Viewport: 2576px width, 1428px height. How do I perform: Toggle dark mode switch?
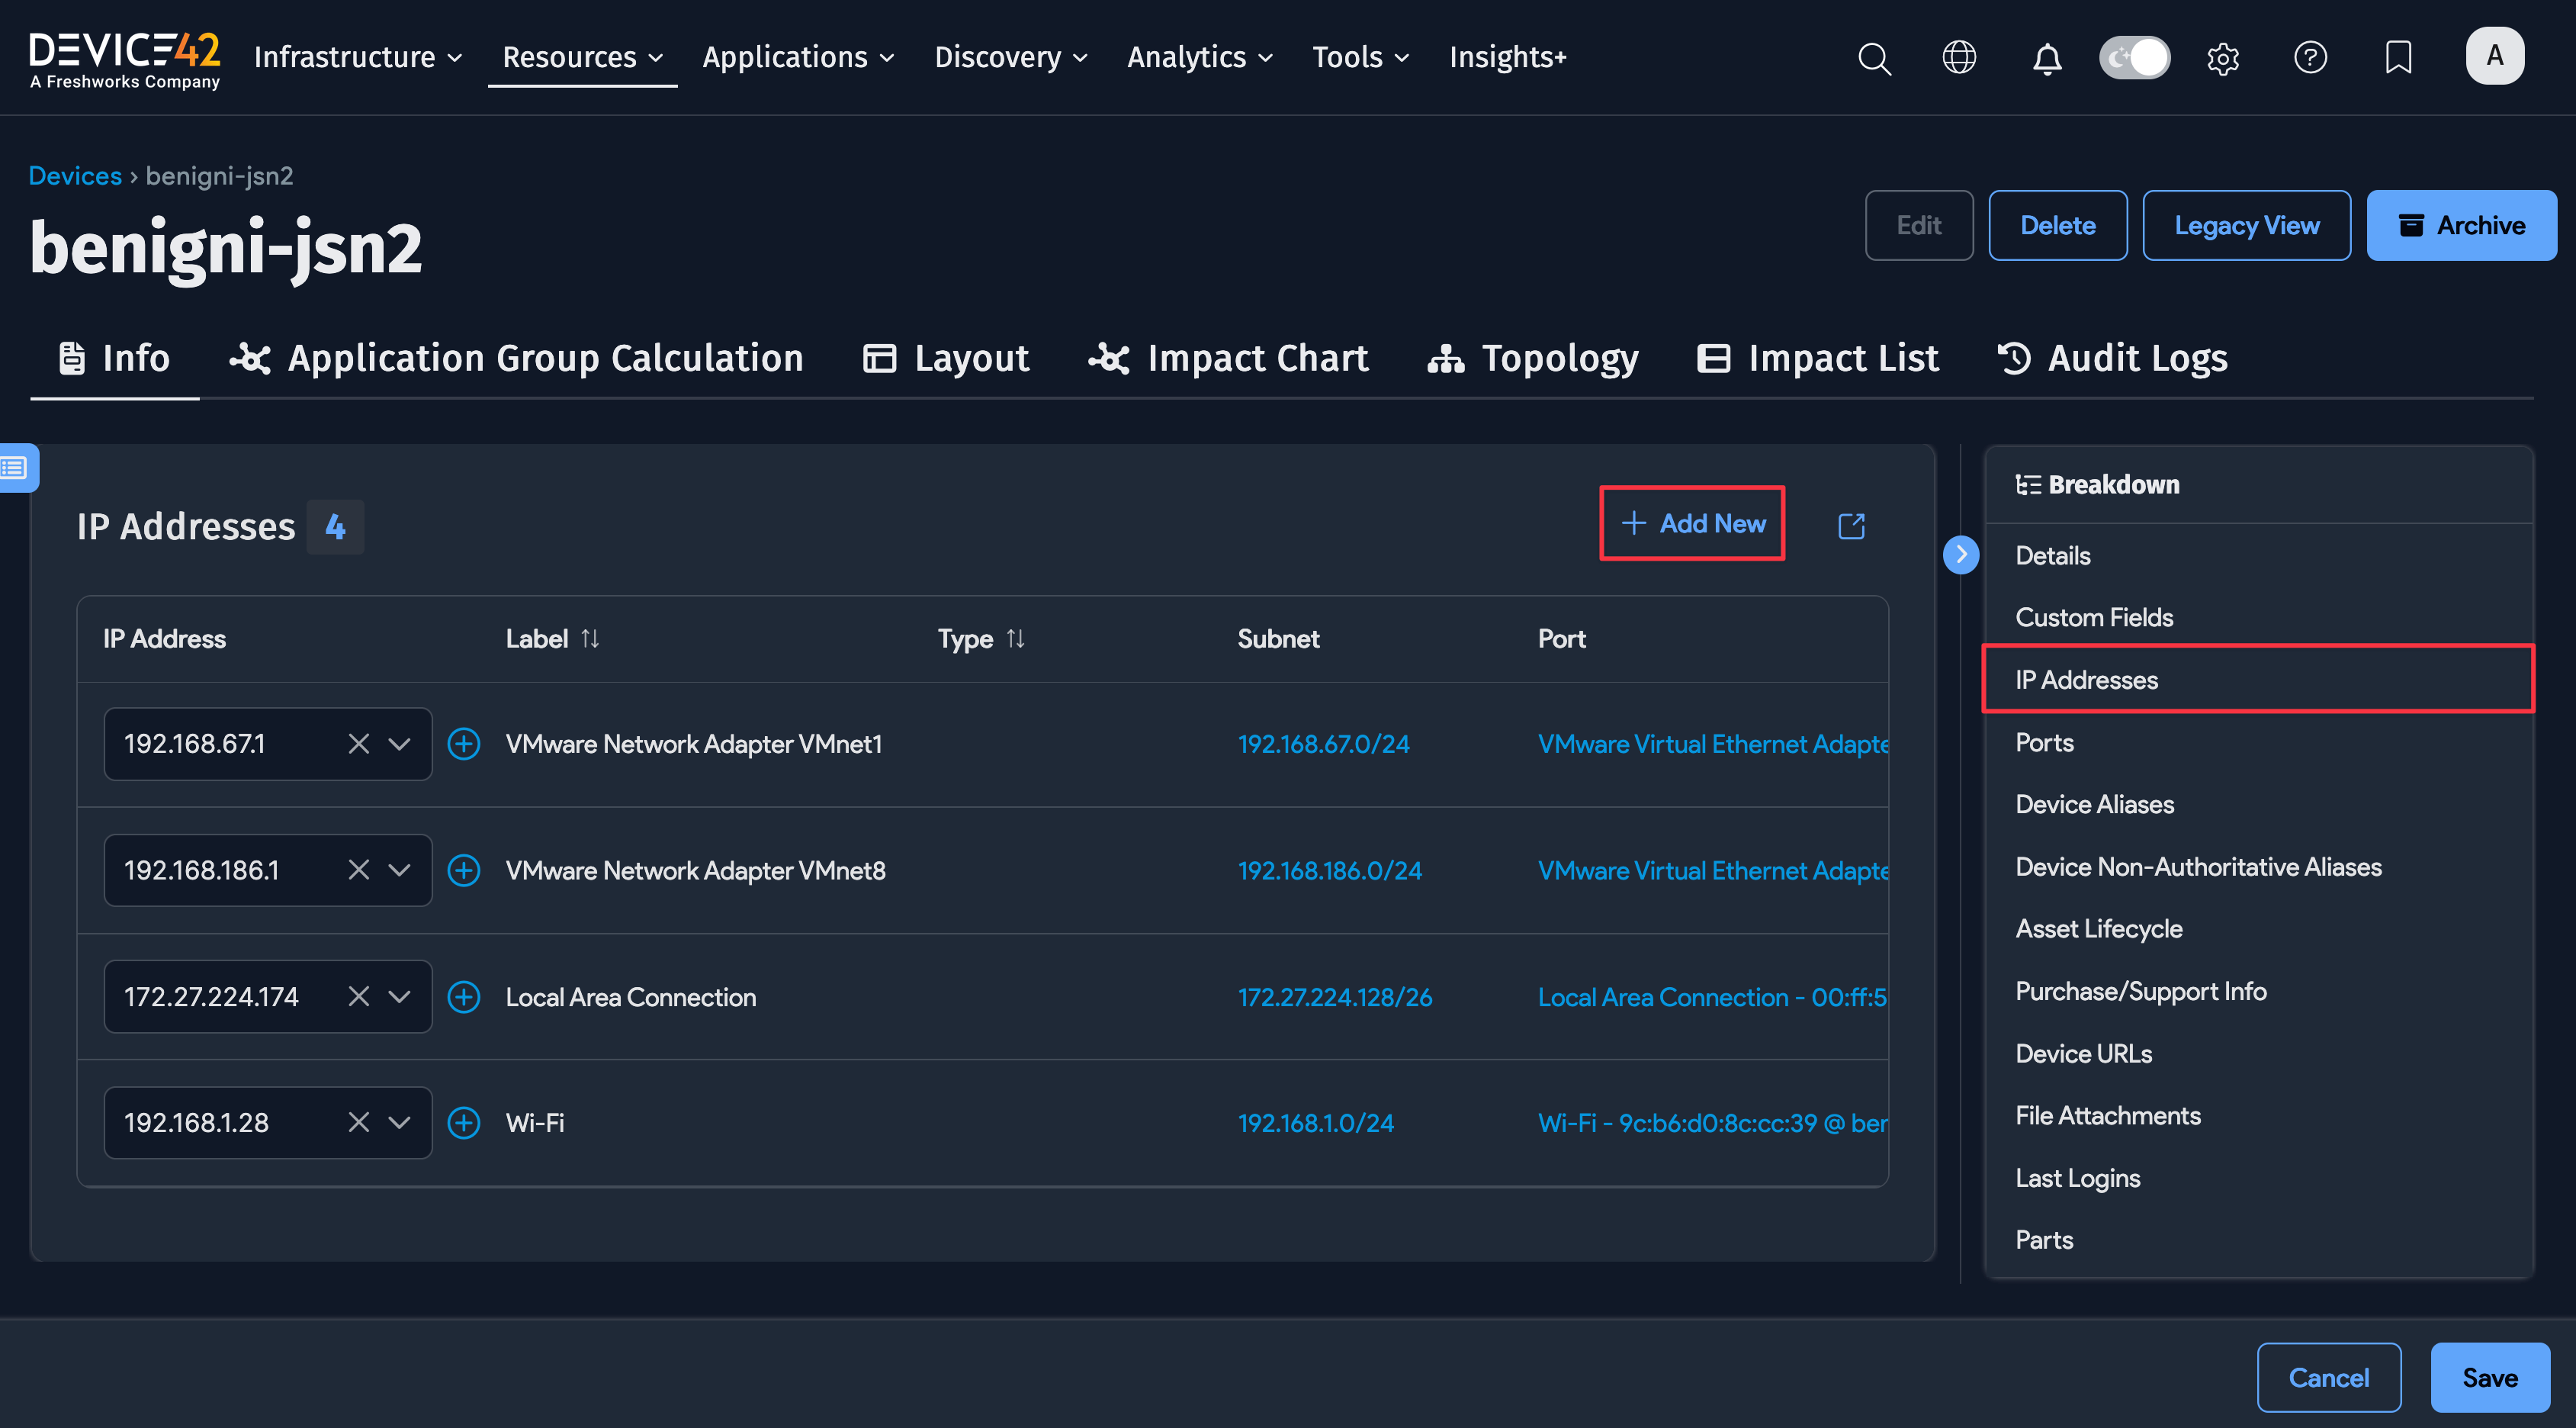tap(2134, 57)
